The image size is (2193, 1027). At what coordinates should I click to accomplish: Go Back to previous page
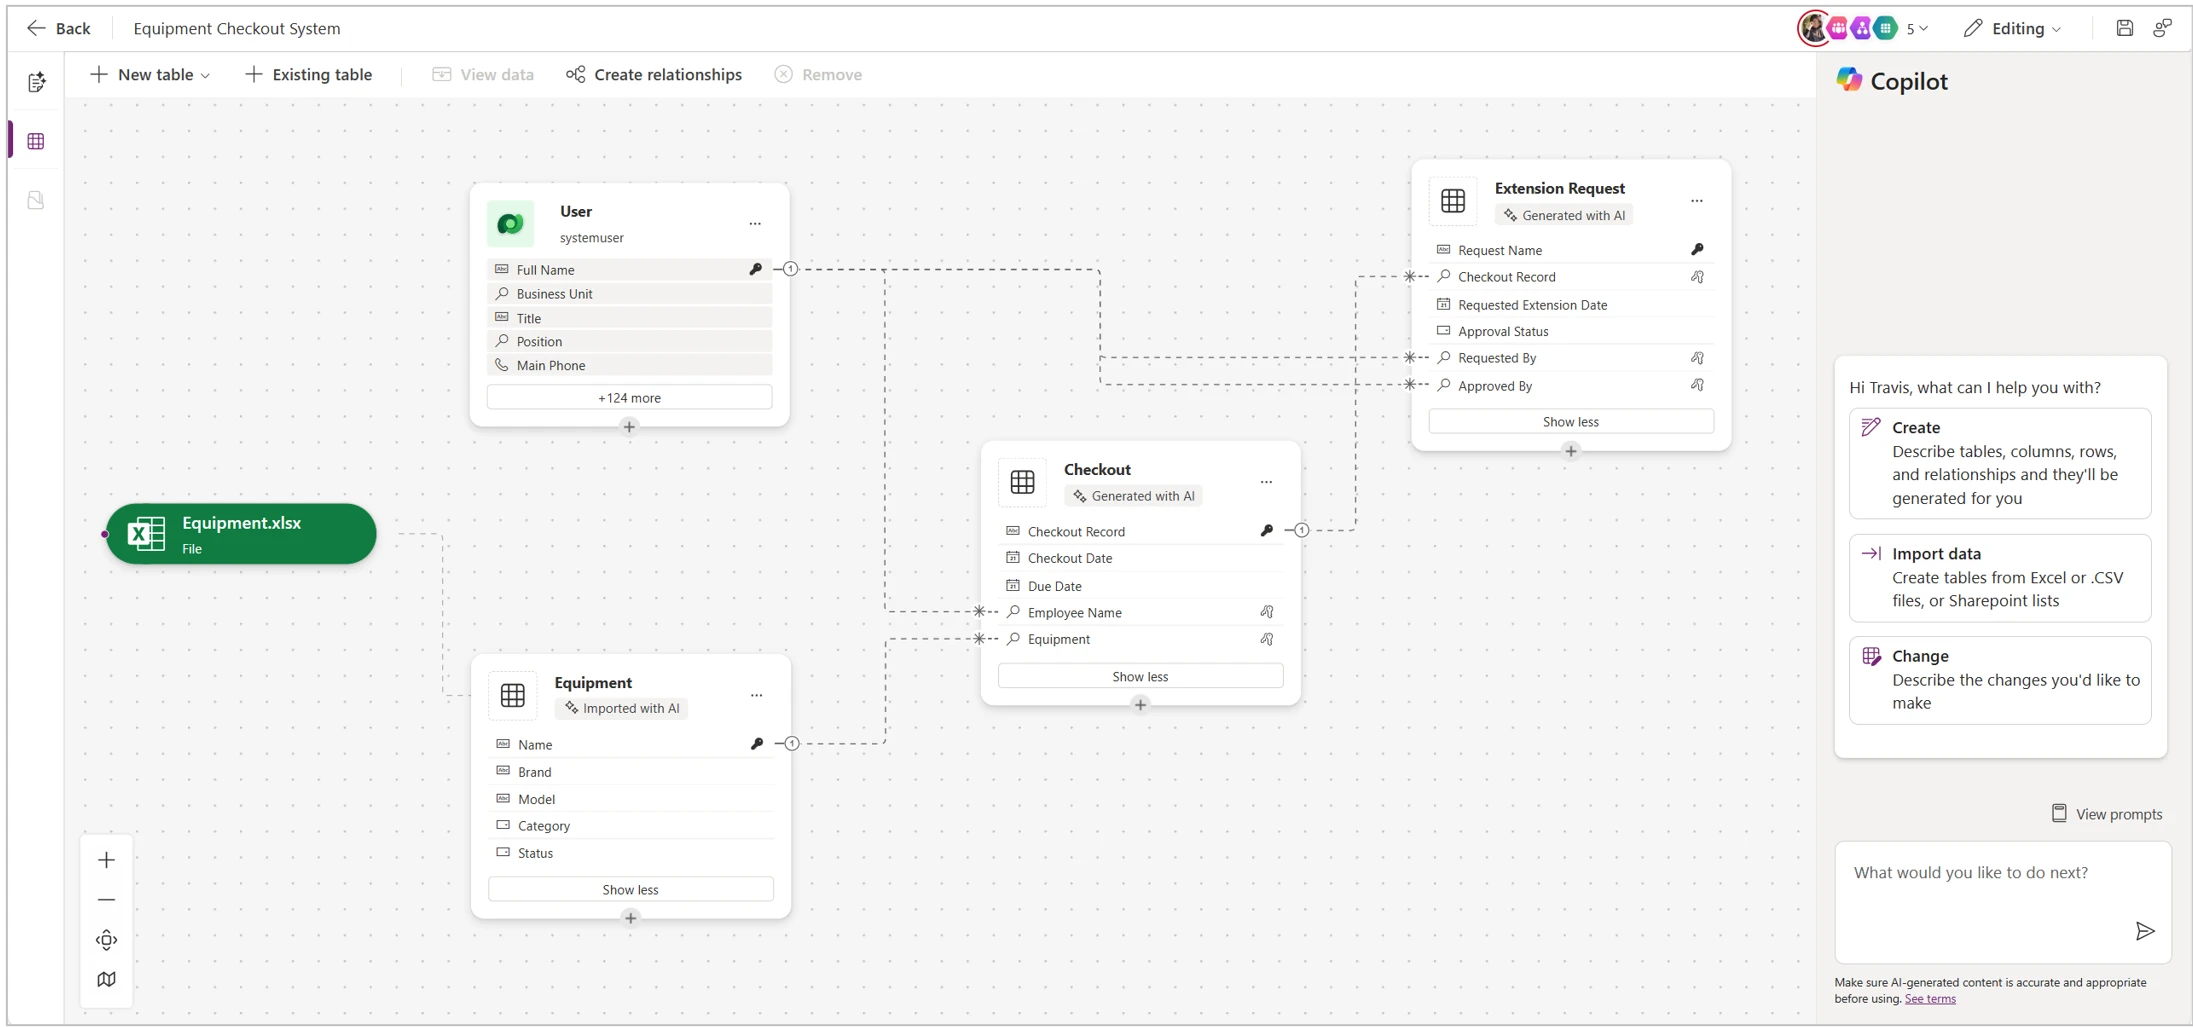[x=58, y=28]
